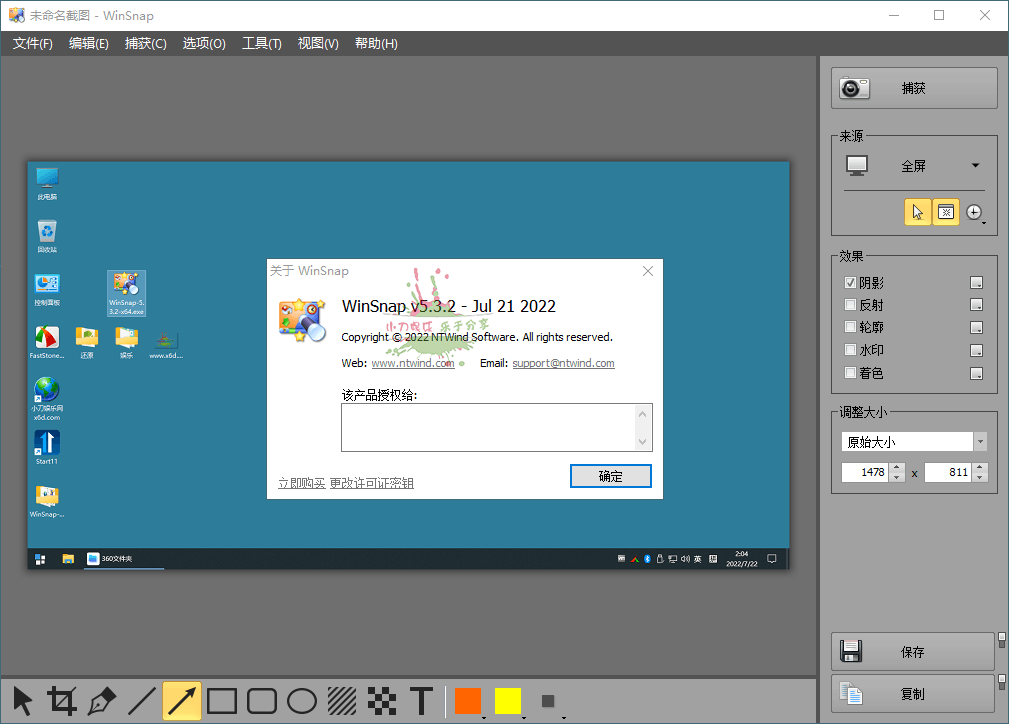Image resolution: width=1009 pixels, height=724 pixels.
Task: Follow the www.ntwind.com link
Action: [414, 362]
